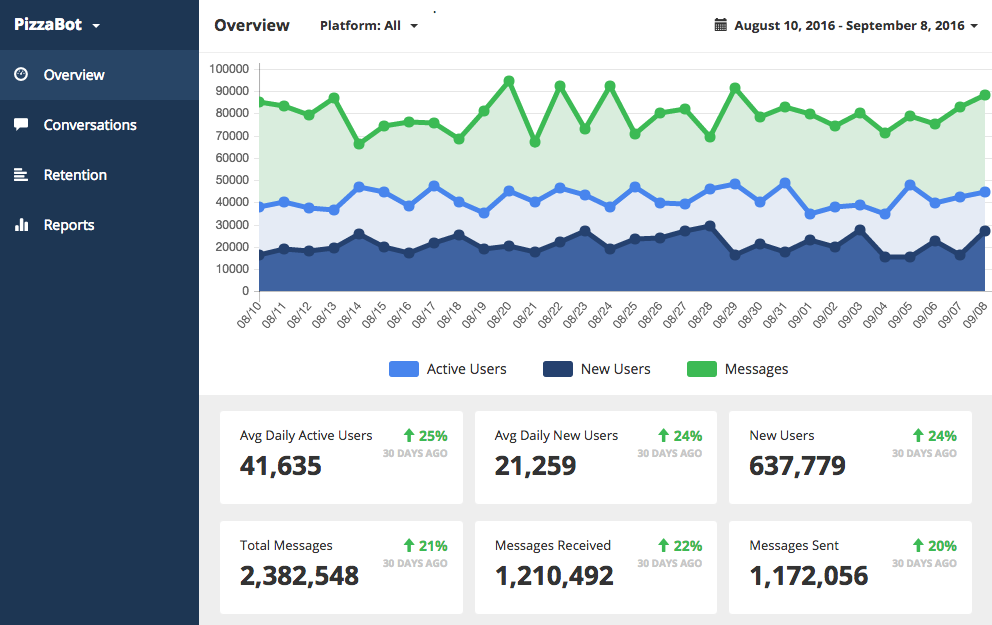
Task: Click the 50000 y-axis label
Action: 232,180
